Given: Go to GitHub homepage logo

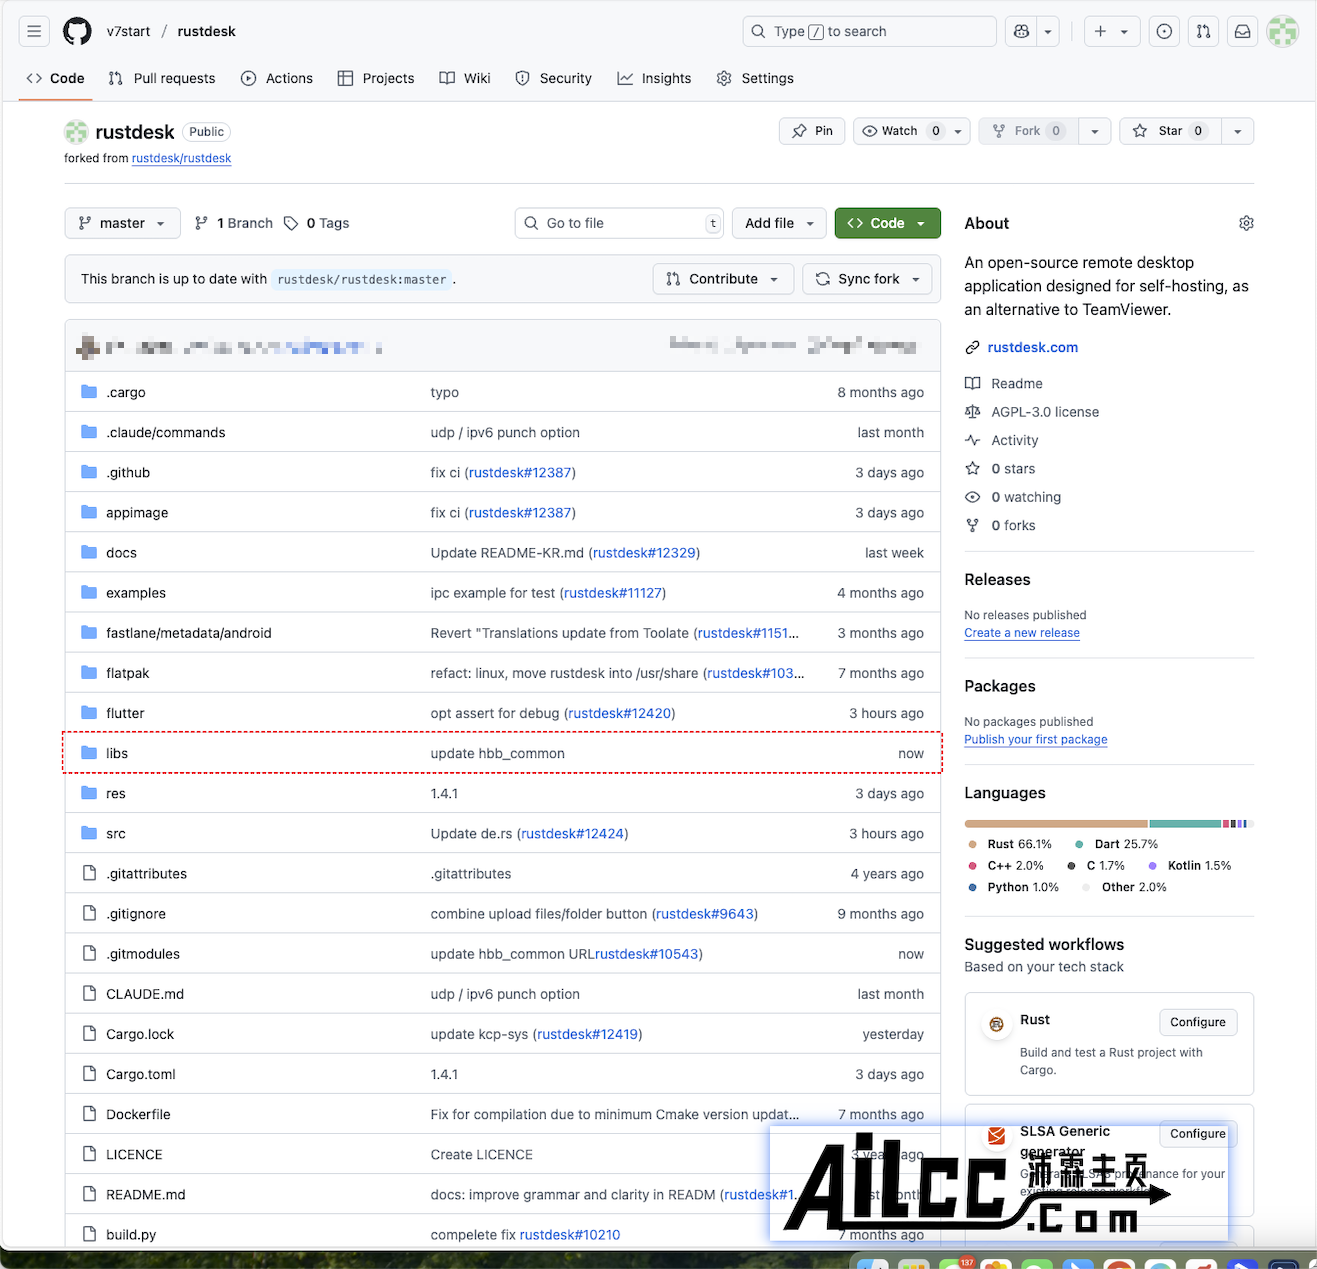Looking at the screenshot, I should point(77,31).
